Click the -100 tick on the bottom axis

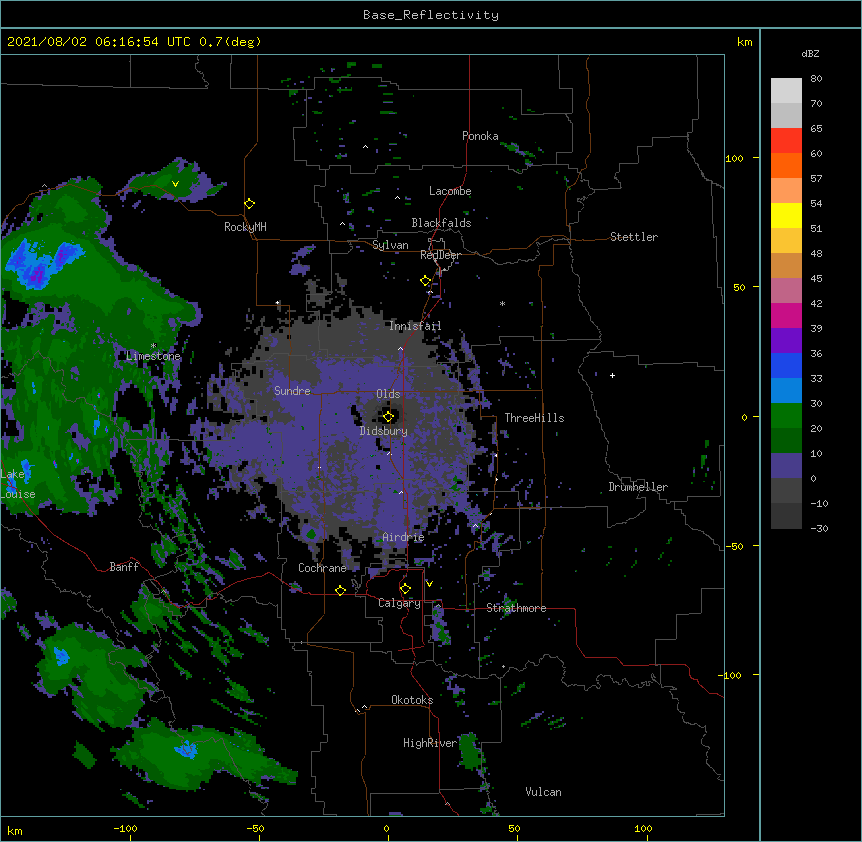126,829
